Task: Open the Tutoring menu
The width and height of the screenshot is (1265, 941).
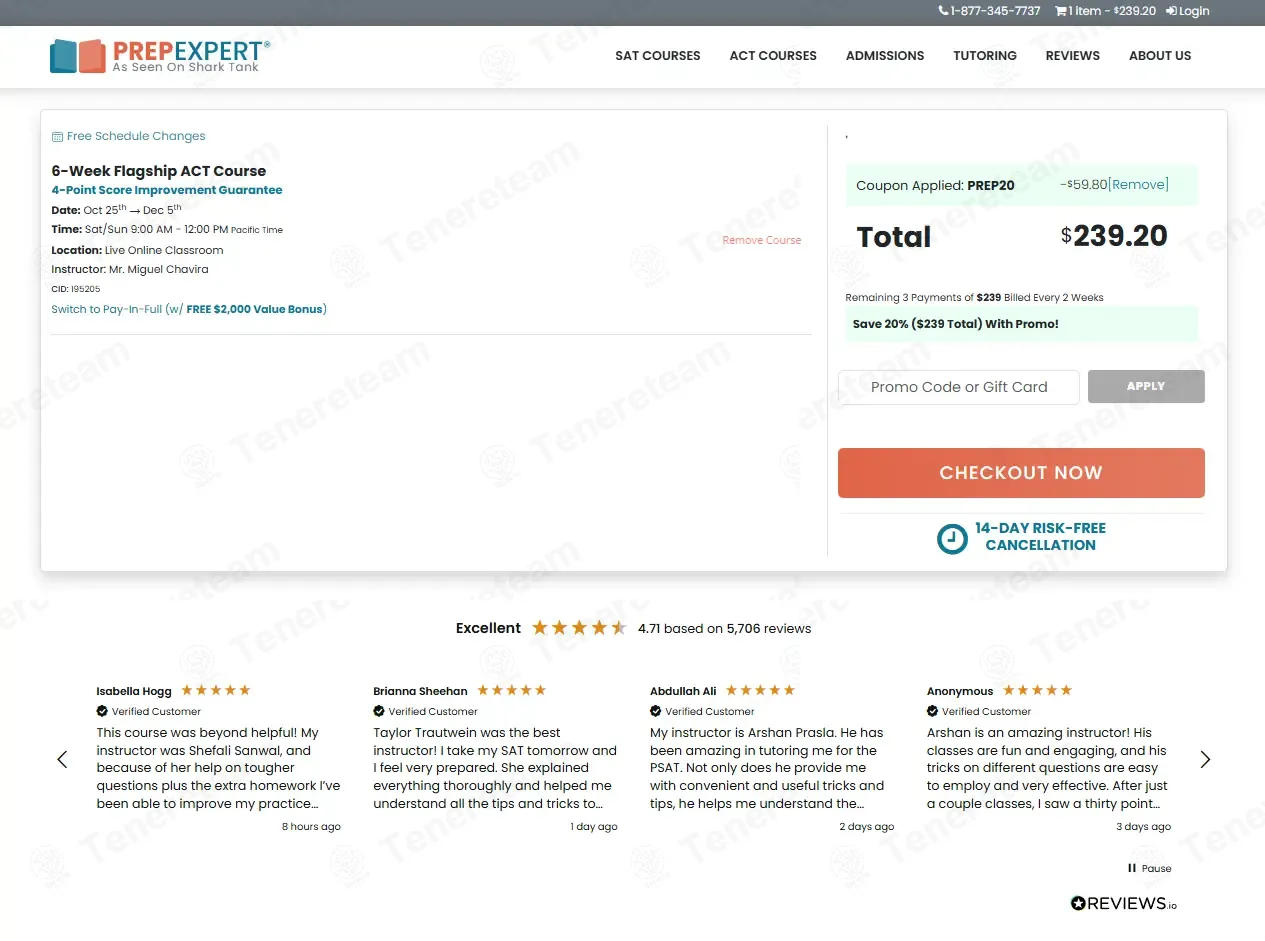Action: point(984,56)
